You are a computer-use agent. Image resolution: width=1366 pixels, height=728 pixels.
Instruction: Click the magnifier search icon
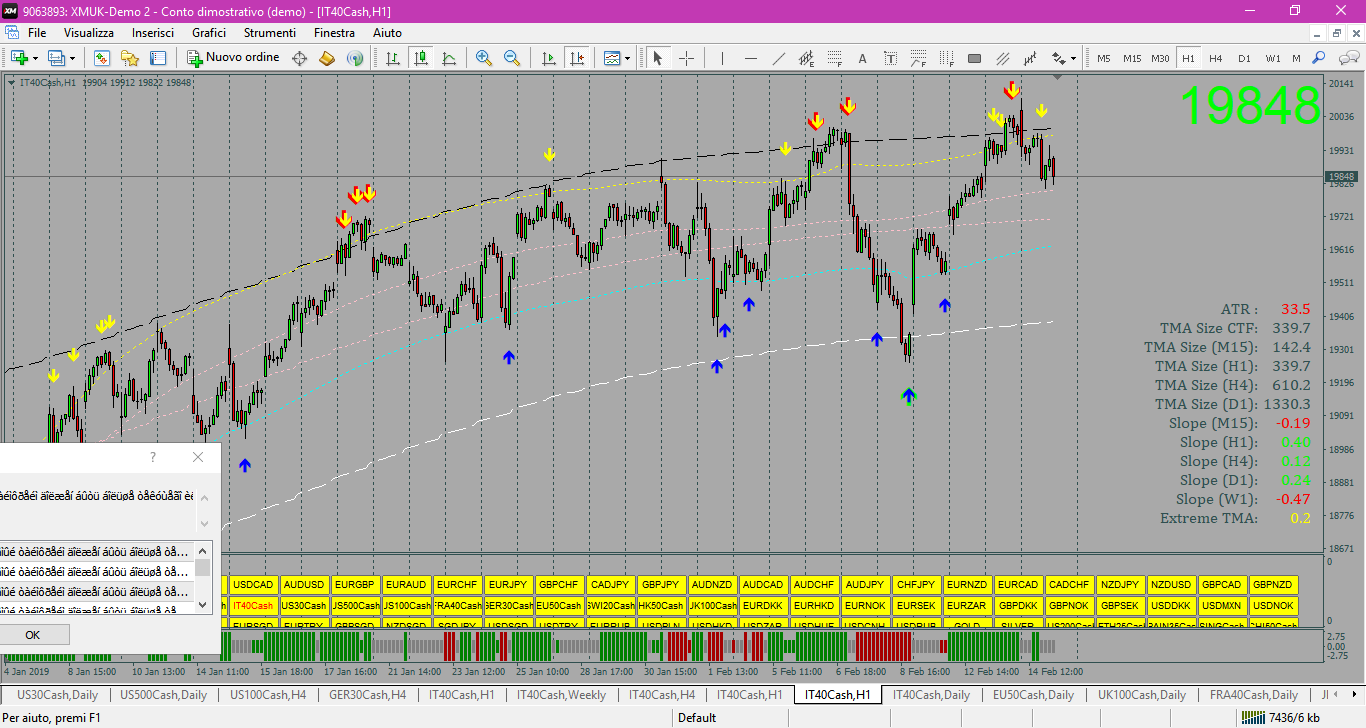(x=1320, y=58)
